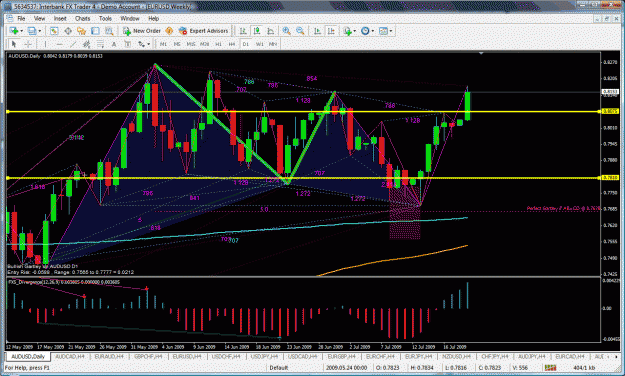Switch timeframe to W1
Screen dimensions: 625x376
tap(259, 44)
